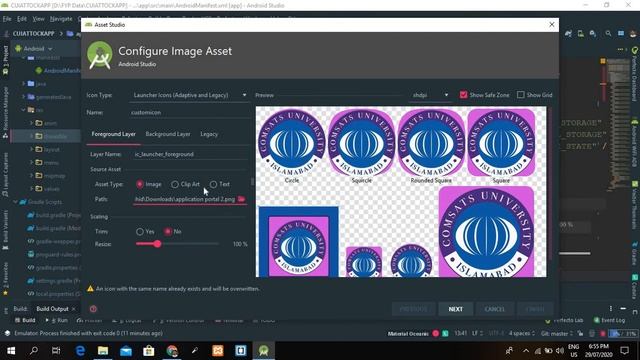This screenshot has height=360, width=640.
Task: Open the File menu
Action: (7, 19)
